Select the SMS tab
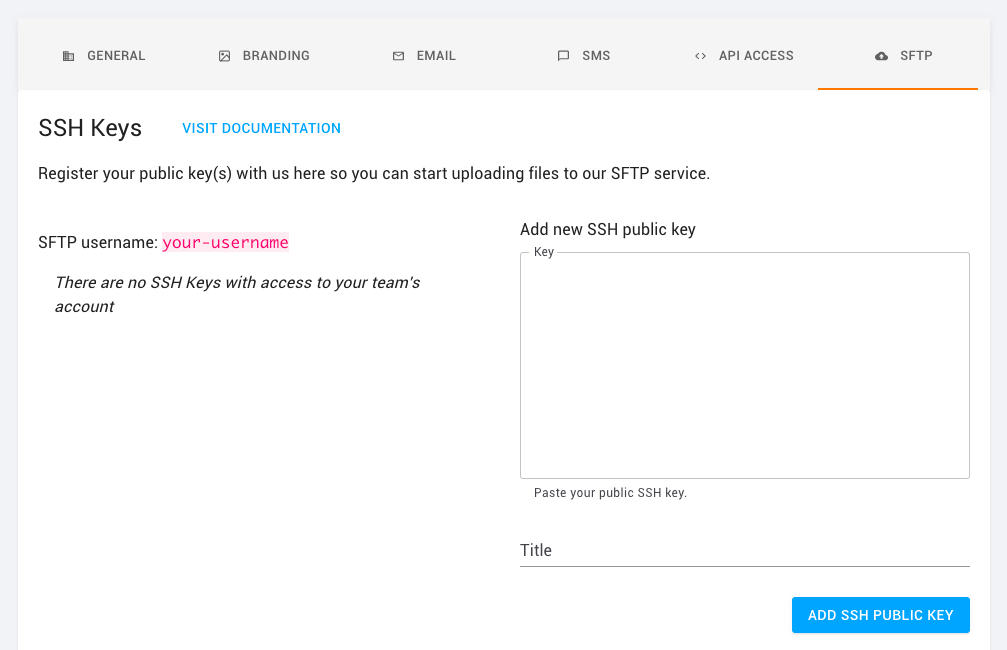This screenshot has width=1007, height=650. 596,56
